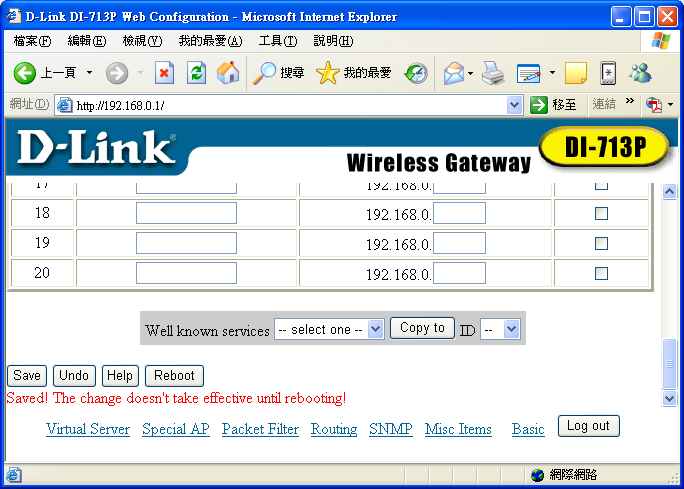684x489 pixels.
Task: Open the ID number dropdown
Action: click(500, 329)
